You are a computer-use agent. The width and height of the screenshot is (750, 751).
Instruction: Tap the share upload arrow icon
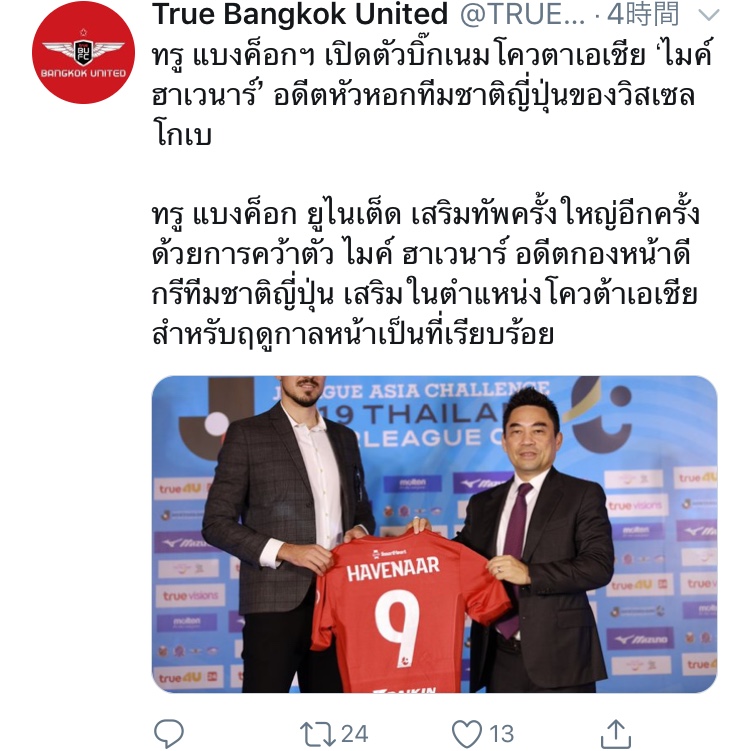[615, 733]
